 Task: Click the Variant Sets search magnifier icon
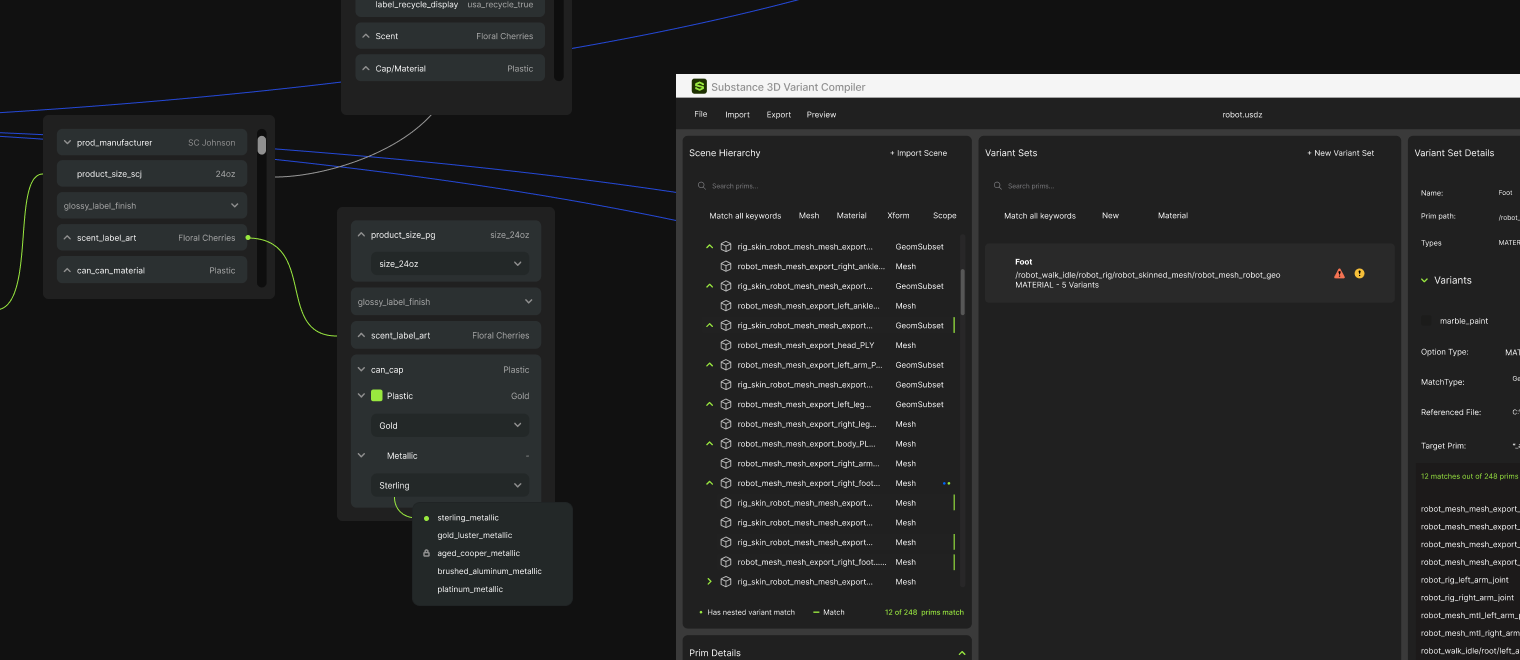[997, 186]
